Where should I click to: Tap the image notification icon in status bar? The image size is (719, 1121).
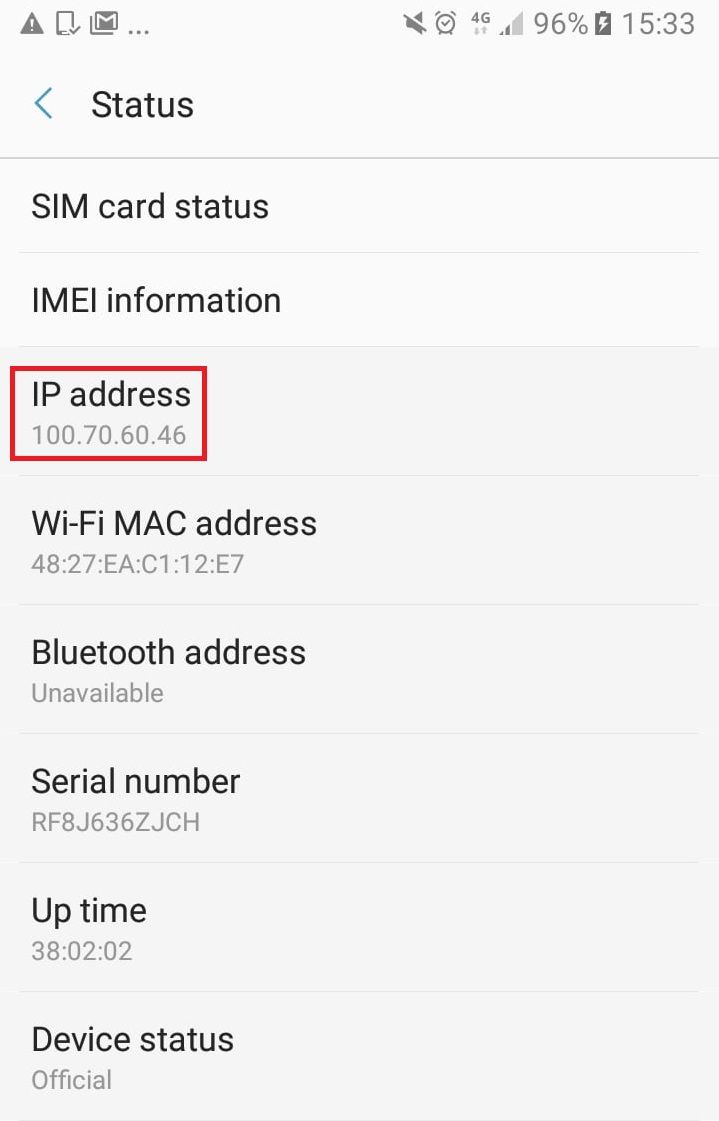click(104, 24)
